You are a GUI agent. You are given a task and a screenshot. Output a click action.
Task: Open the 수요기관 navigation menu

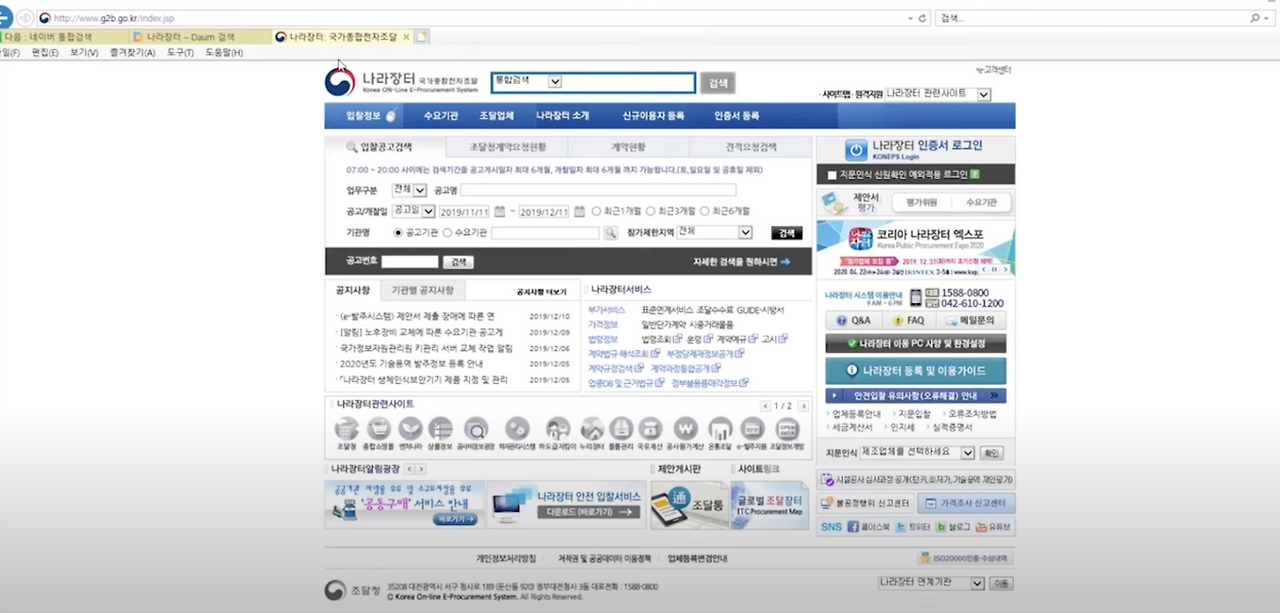click(440, 116)
